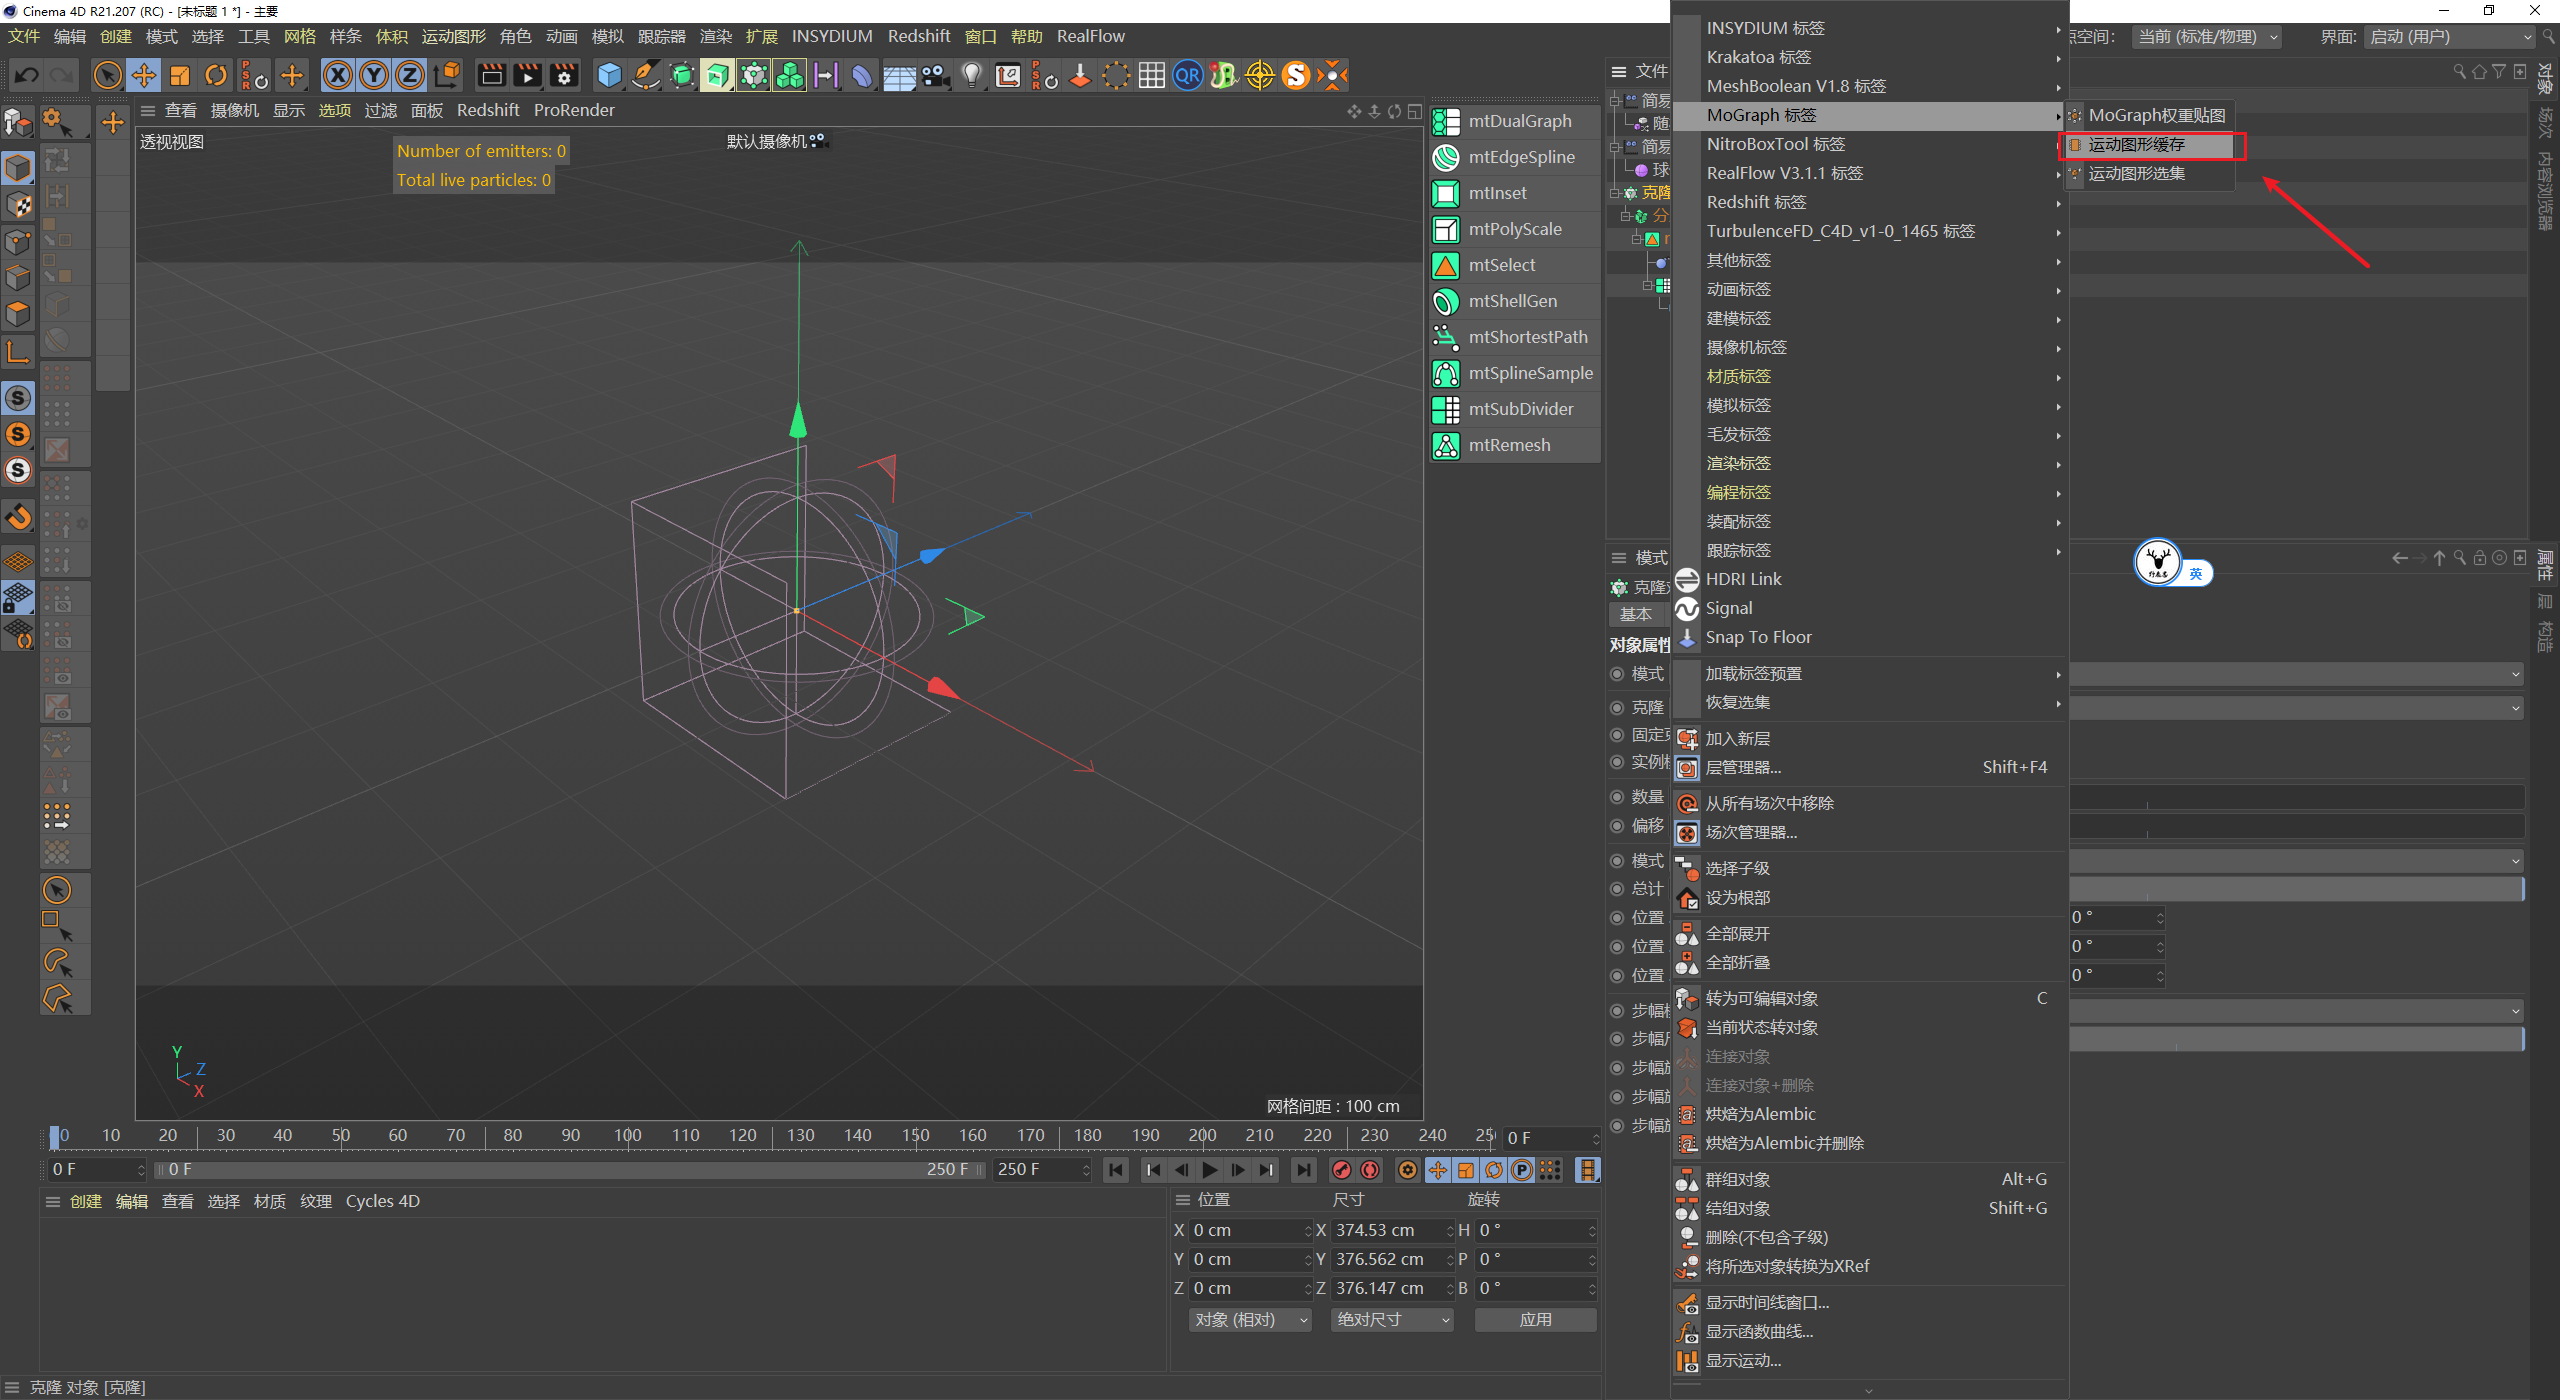Click frame 100 on the timeline ruler
2560x1400 pixels.
point(628,1135)
